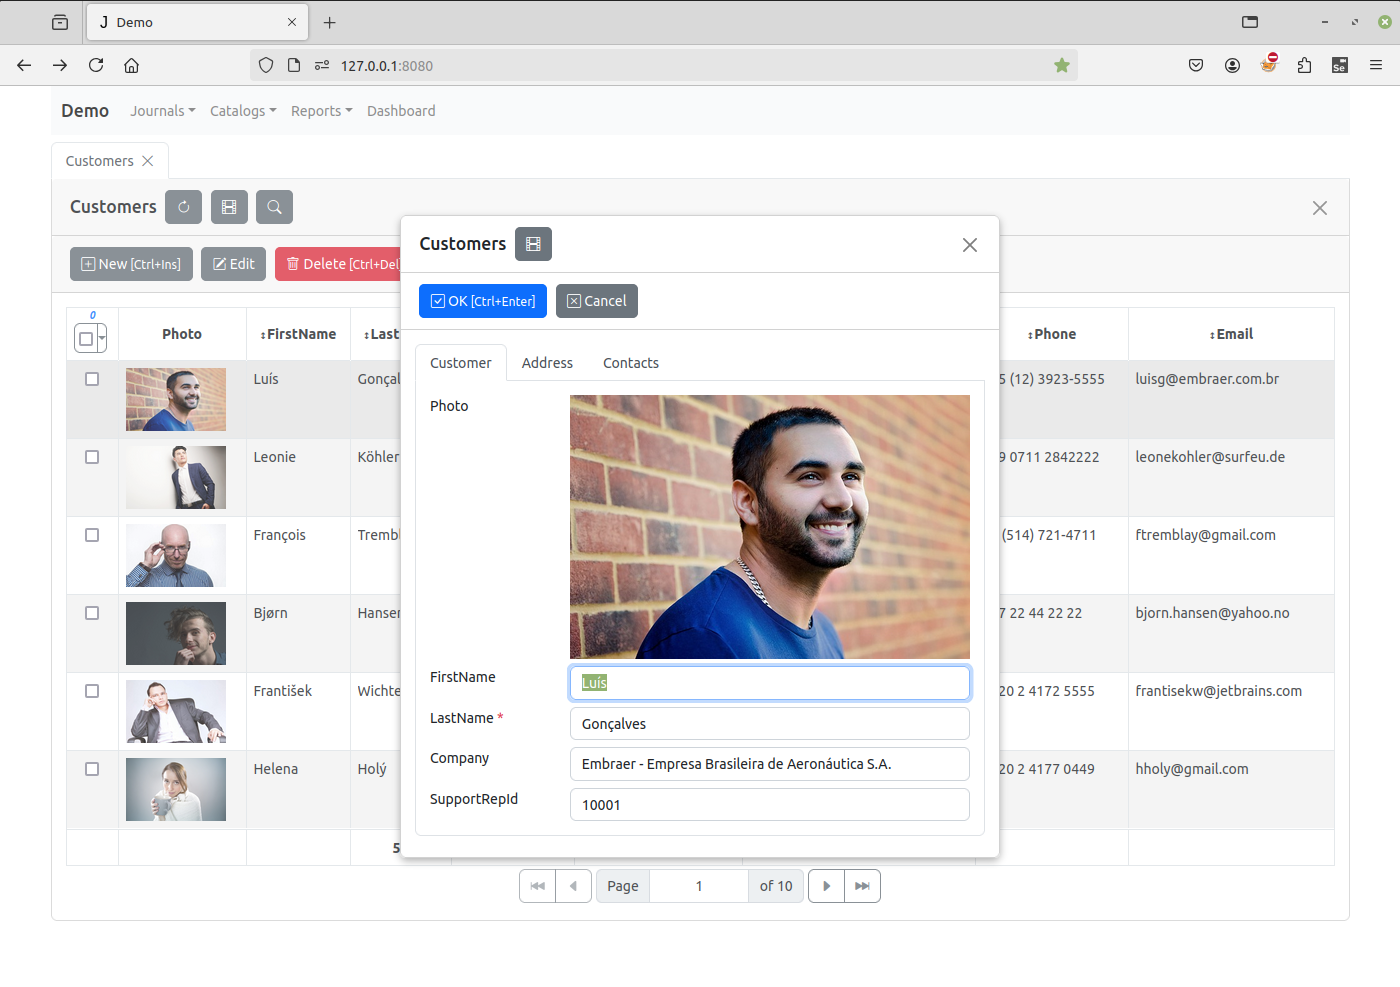The height and width of the screenshot is (987, 1400).
Task: Expand the Journals dropdown menu
Action: [x=162, y=111]
